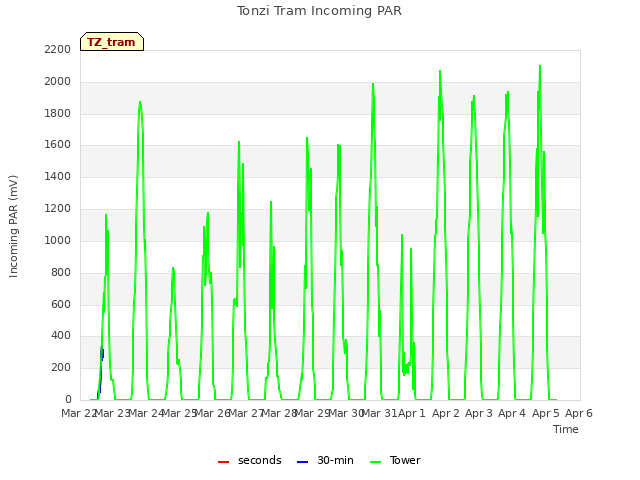Image resolution: width=640 pixels, height=480 pixels.
Task: Click the Incoming PAR (mV) axis label
Action: click(13, 227)
